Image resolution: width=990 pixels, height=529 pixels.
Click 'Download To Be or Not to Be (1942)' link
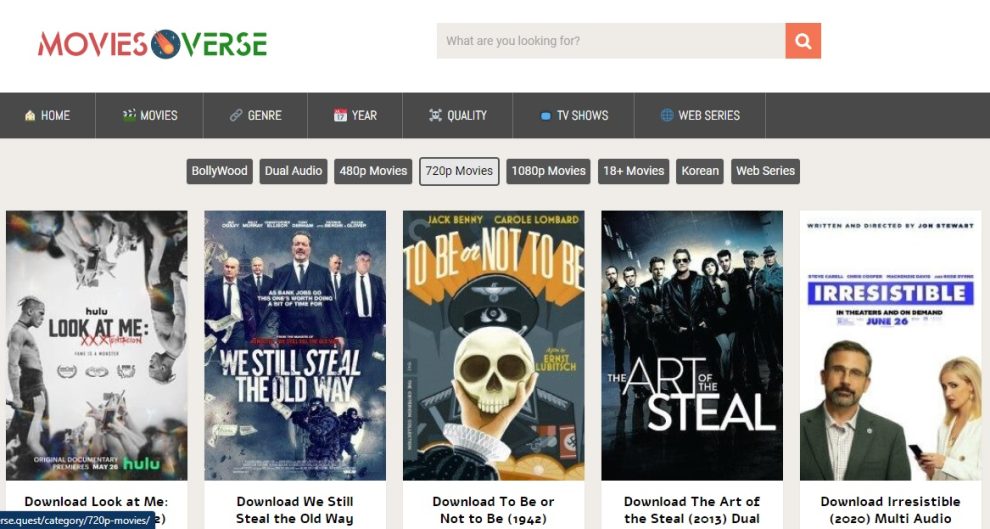(x=494, y=510)
